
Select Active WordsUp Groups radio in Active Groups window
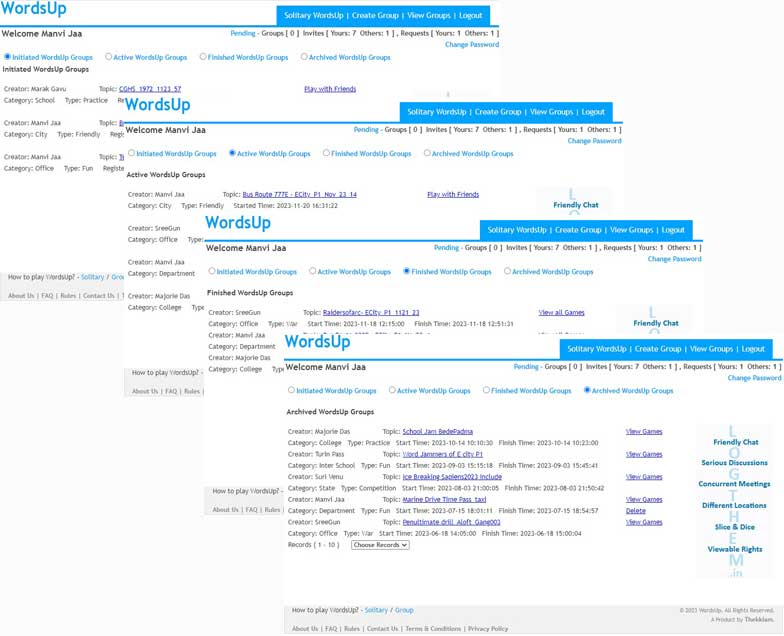coord(232,153)
